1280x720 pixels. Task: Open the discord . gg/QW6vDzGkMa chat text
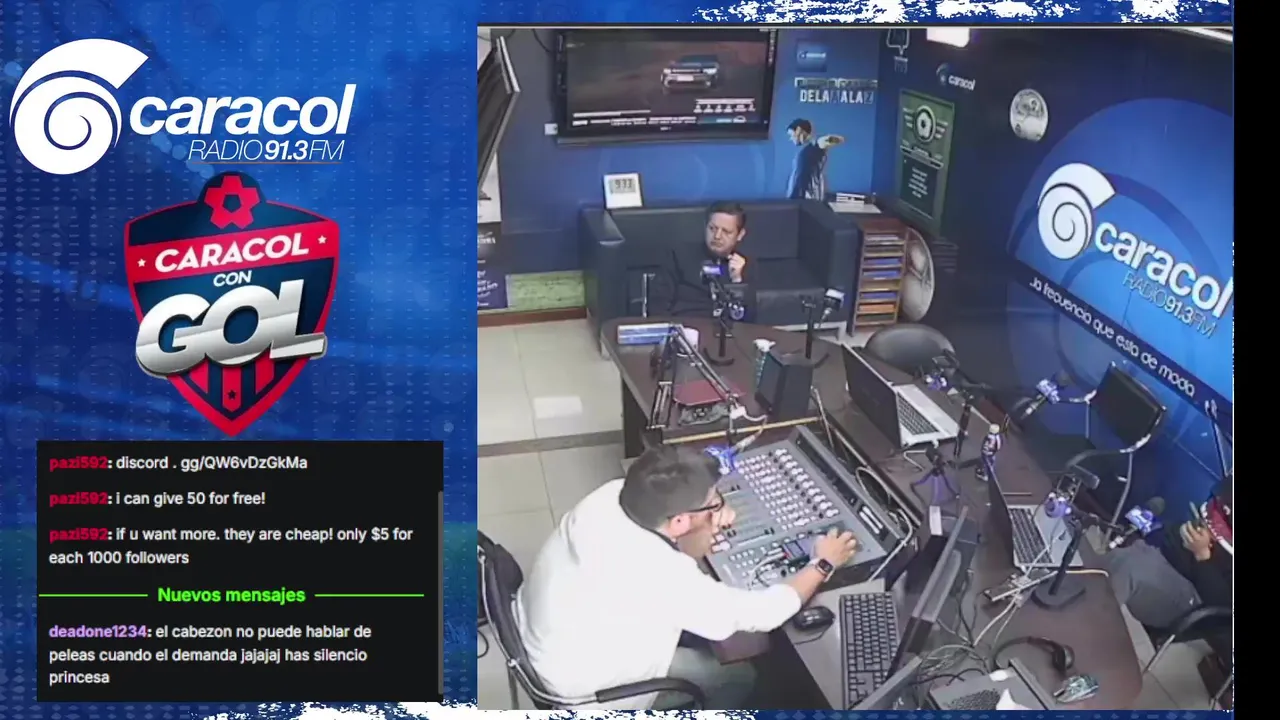(212, 463)
